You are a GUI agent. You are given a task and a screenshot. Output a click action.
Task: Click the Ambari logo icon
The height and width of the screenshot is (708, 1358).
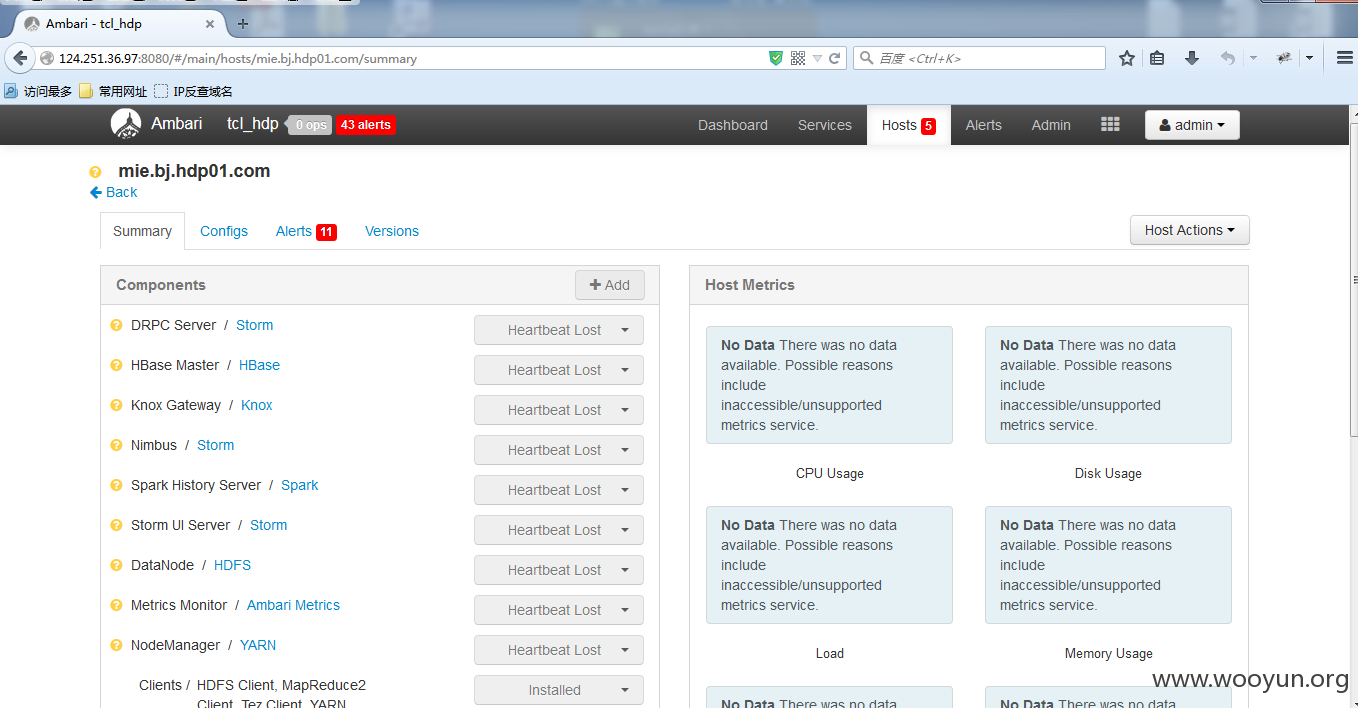pos(126,124)
